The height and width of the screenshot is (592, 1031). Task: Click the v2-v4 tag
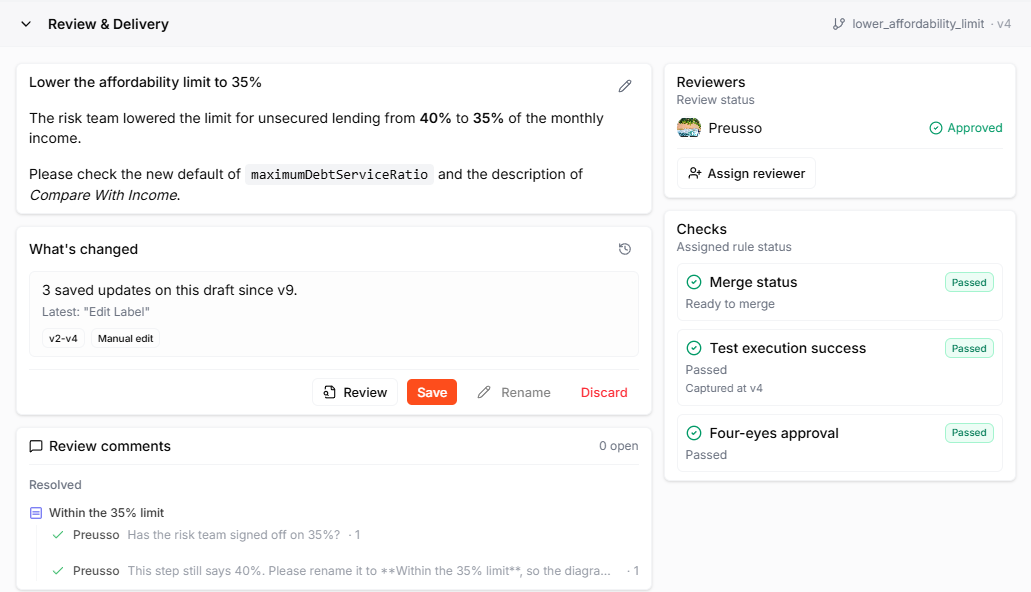click(63, 339)
